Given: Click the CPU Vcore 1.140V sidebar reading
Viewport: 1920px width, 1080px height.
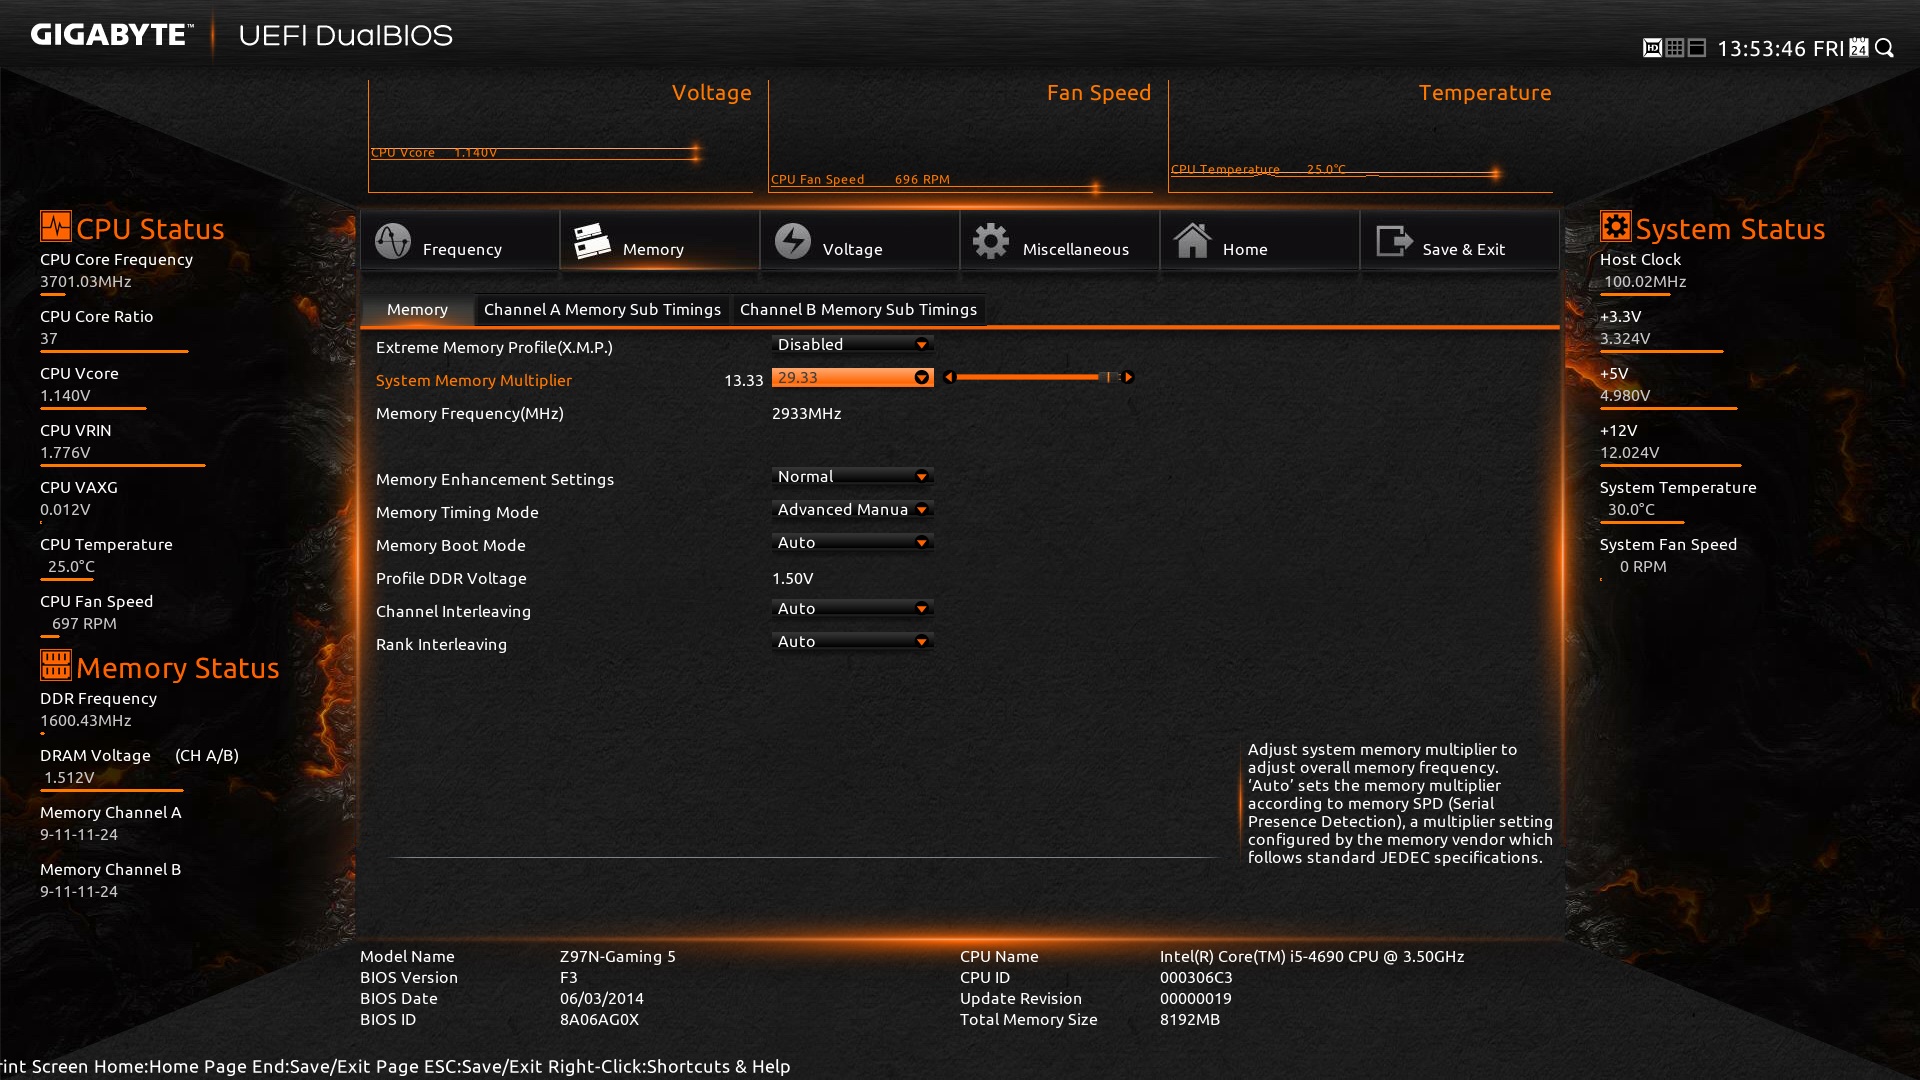Looking at the screenshot, I should tap(65, 395).
